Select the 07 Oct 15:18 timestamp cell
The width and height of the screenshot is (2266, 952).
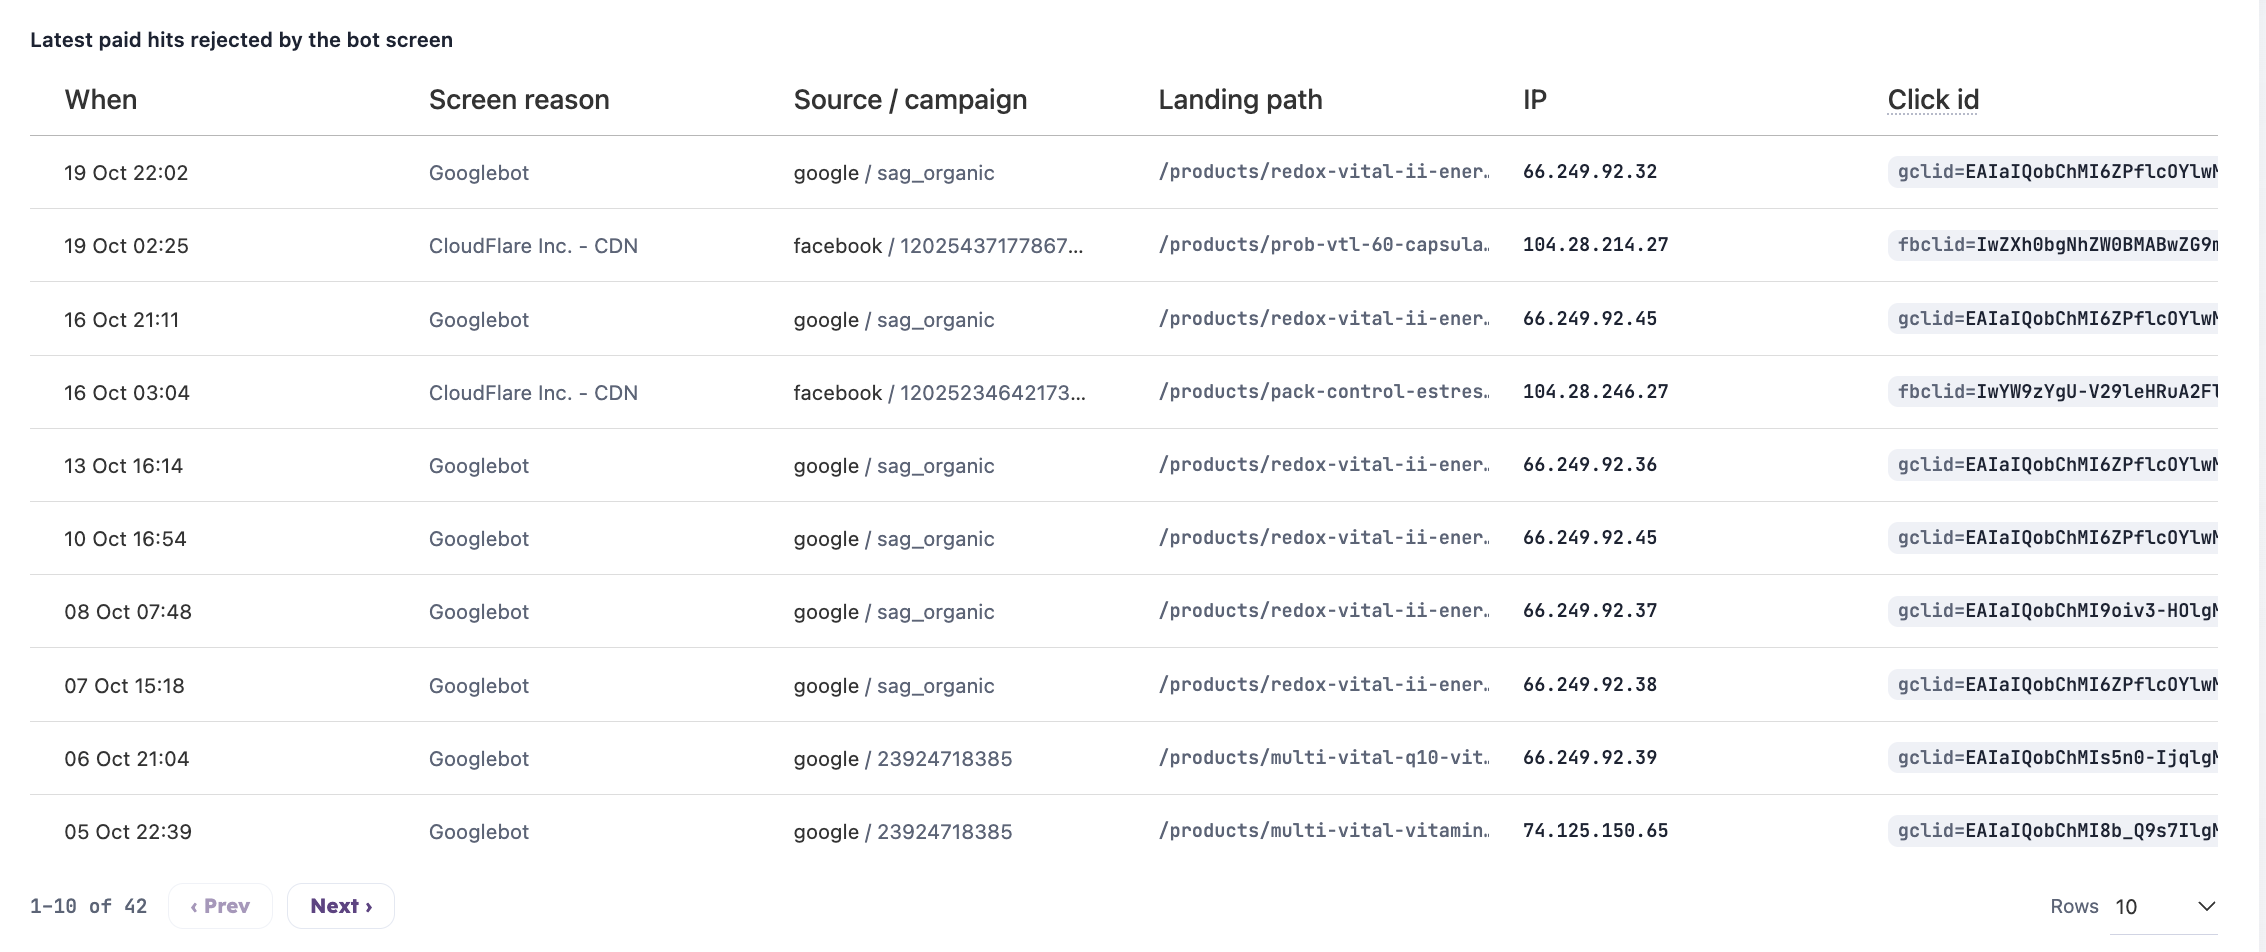[125, 686]
